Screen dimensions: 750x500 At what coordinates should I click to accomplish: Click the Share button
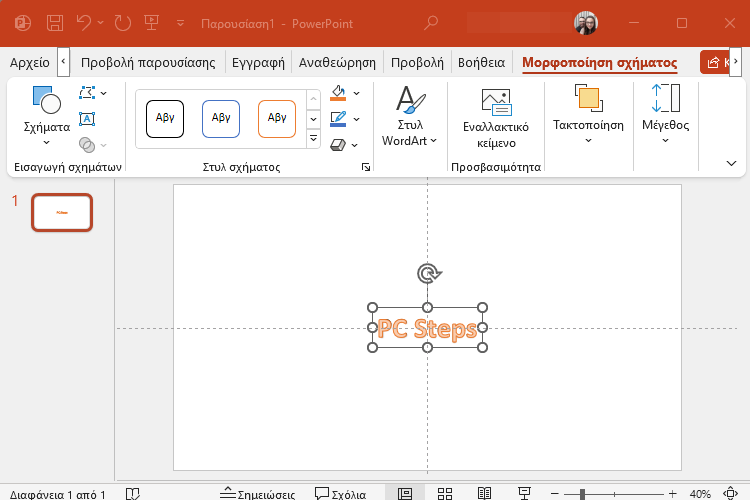pyautogui.click(x=715, y=62)
